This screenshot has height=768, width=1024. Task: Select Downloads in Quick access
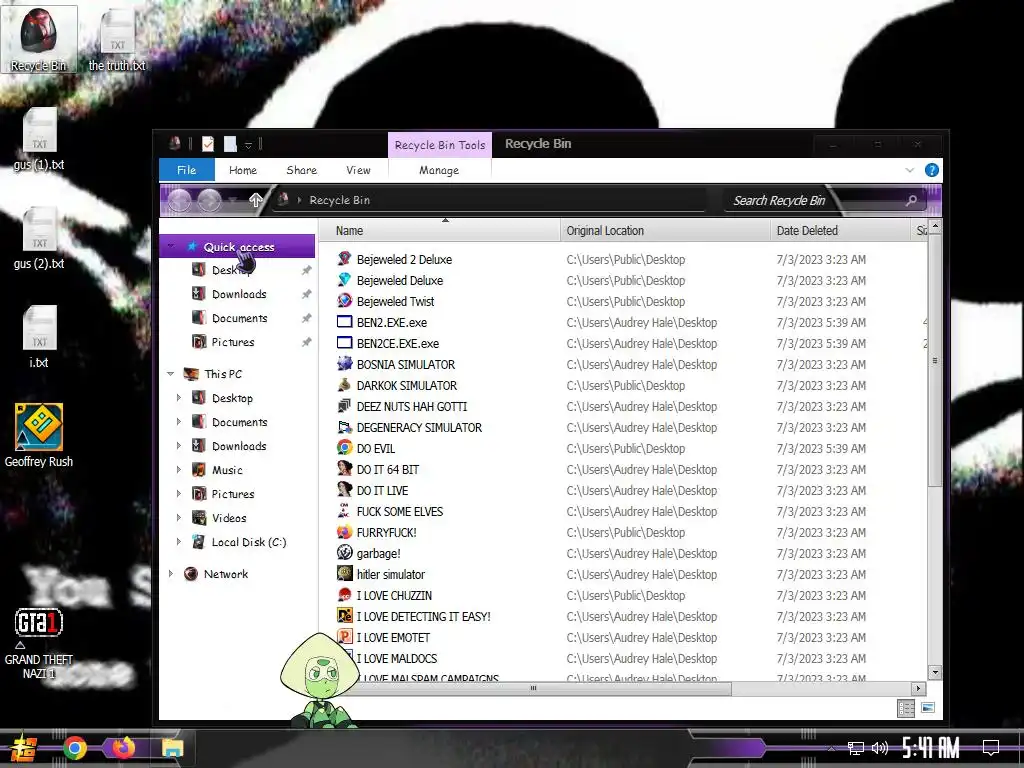[x=239, y=295]
